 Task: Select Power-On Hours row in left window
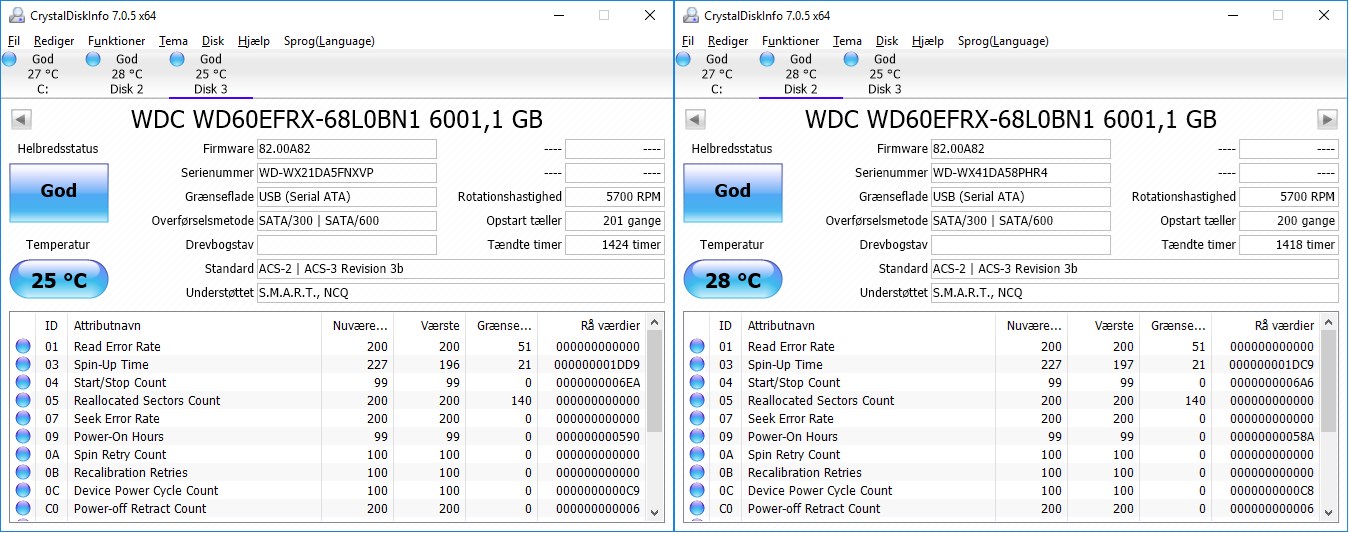328,436
